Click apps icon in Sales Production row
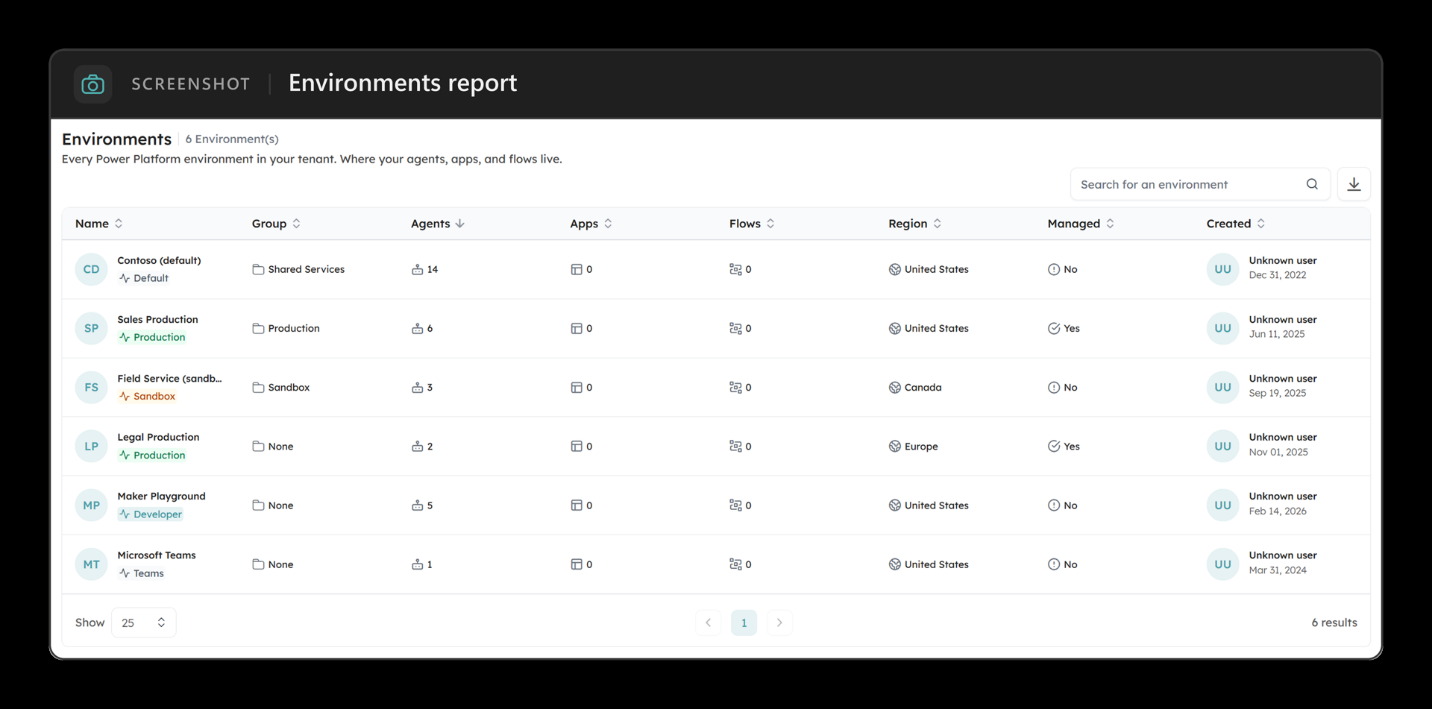Viewport: 1432px width, 709px height. (x=576, y=328)
